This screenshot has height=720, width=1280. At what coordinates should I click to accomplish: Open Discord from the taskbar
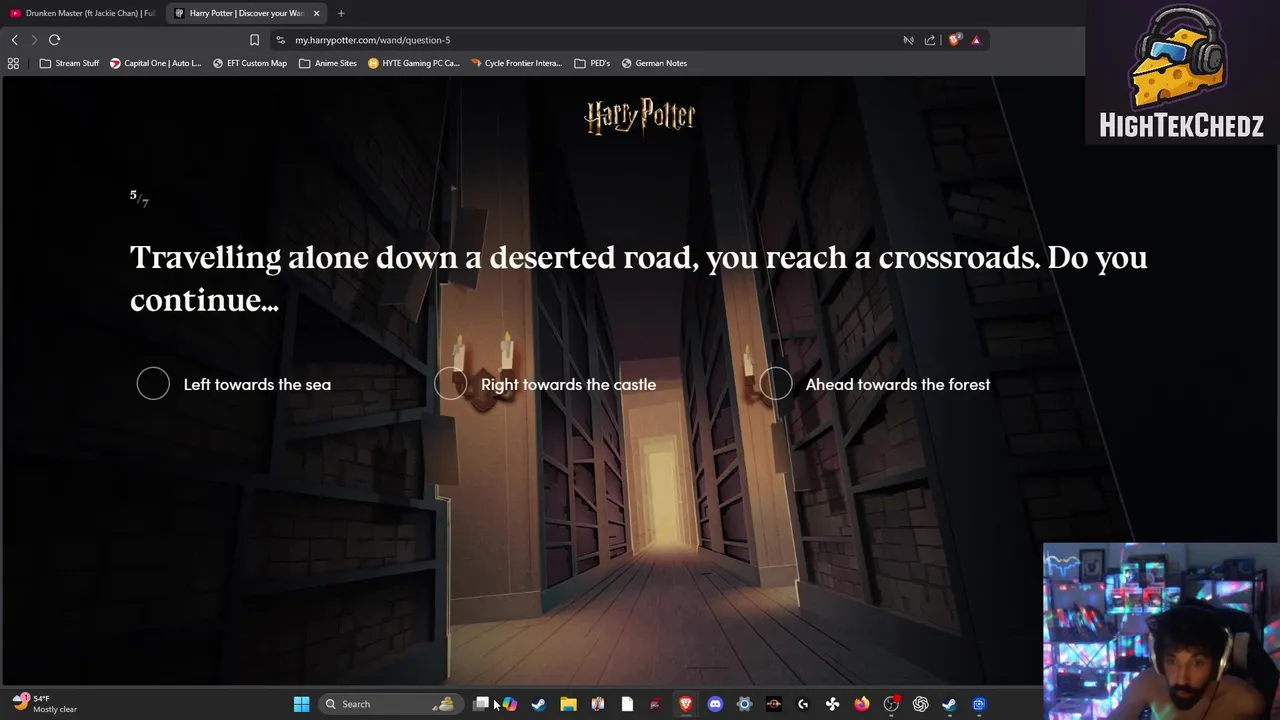pyautogui.click(x=715, y=704)
